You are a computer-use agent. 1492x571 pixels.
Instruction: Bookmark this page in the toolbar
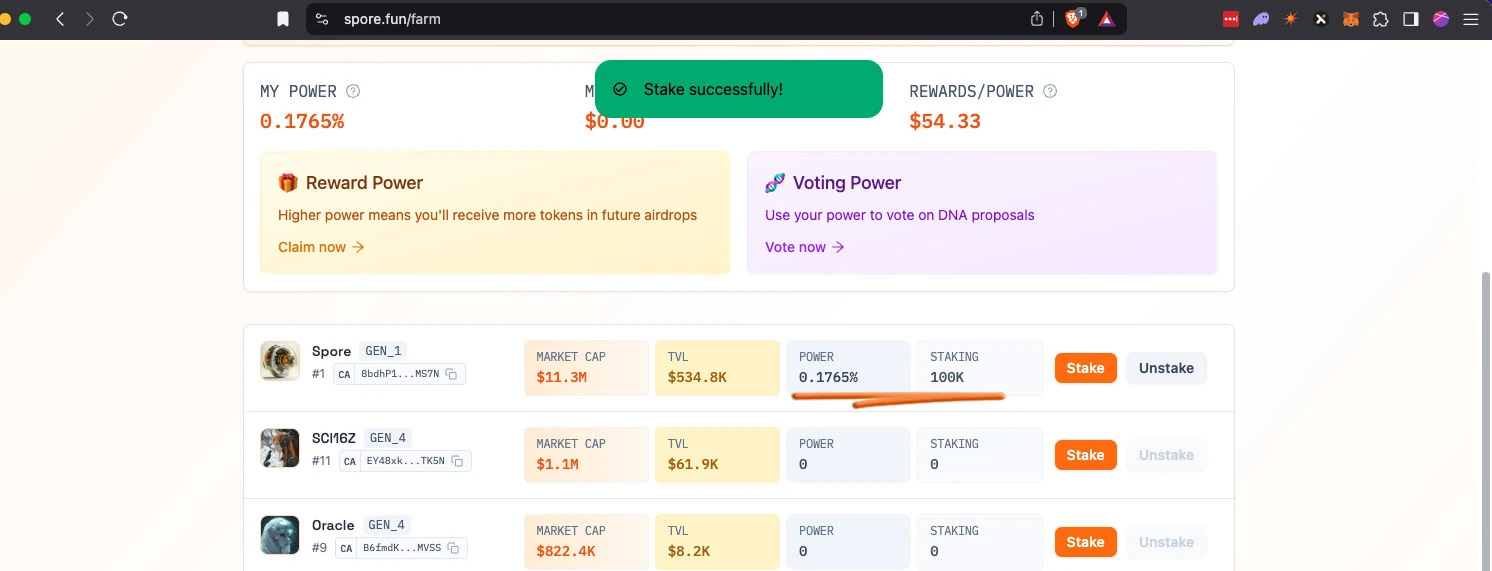click(283, 19)
